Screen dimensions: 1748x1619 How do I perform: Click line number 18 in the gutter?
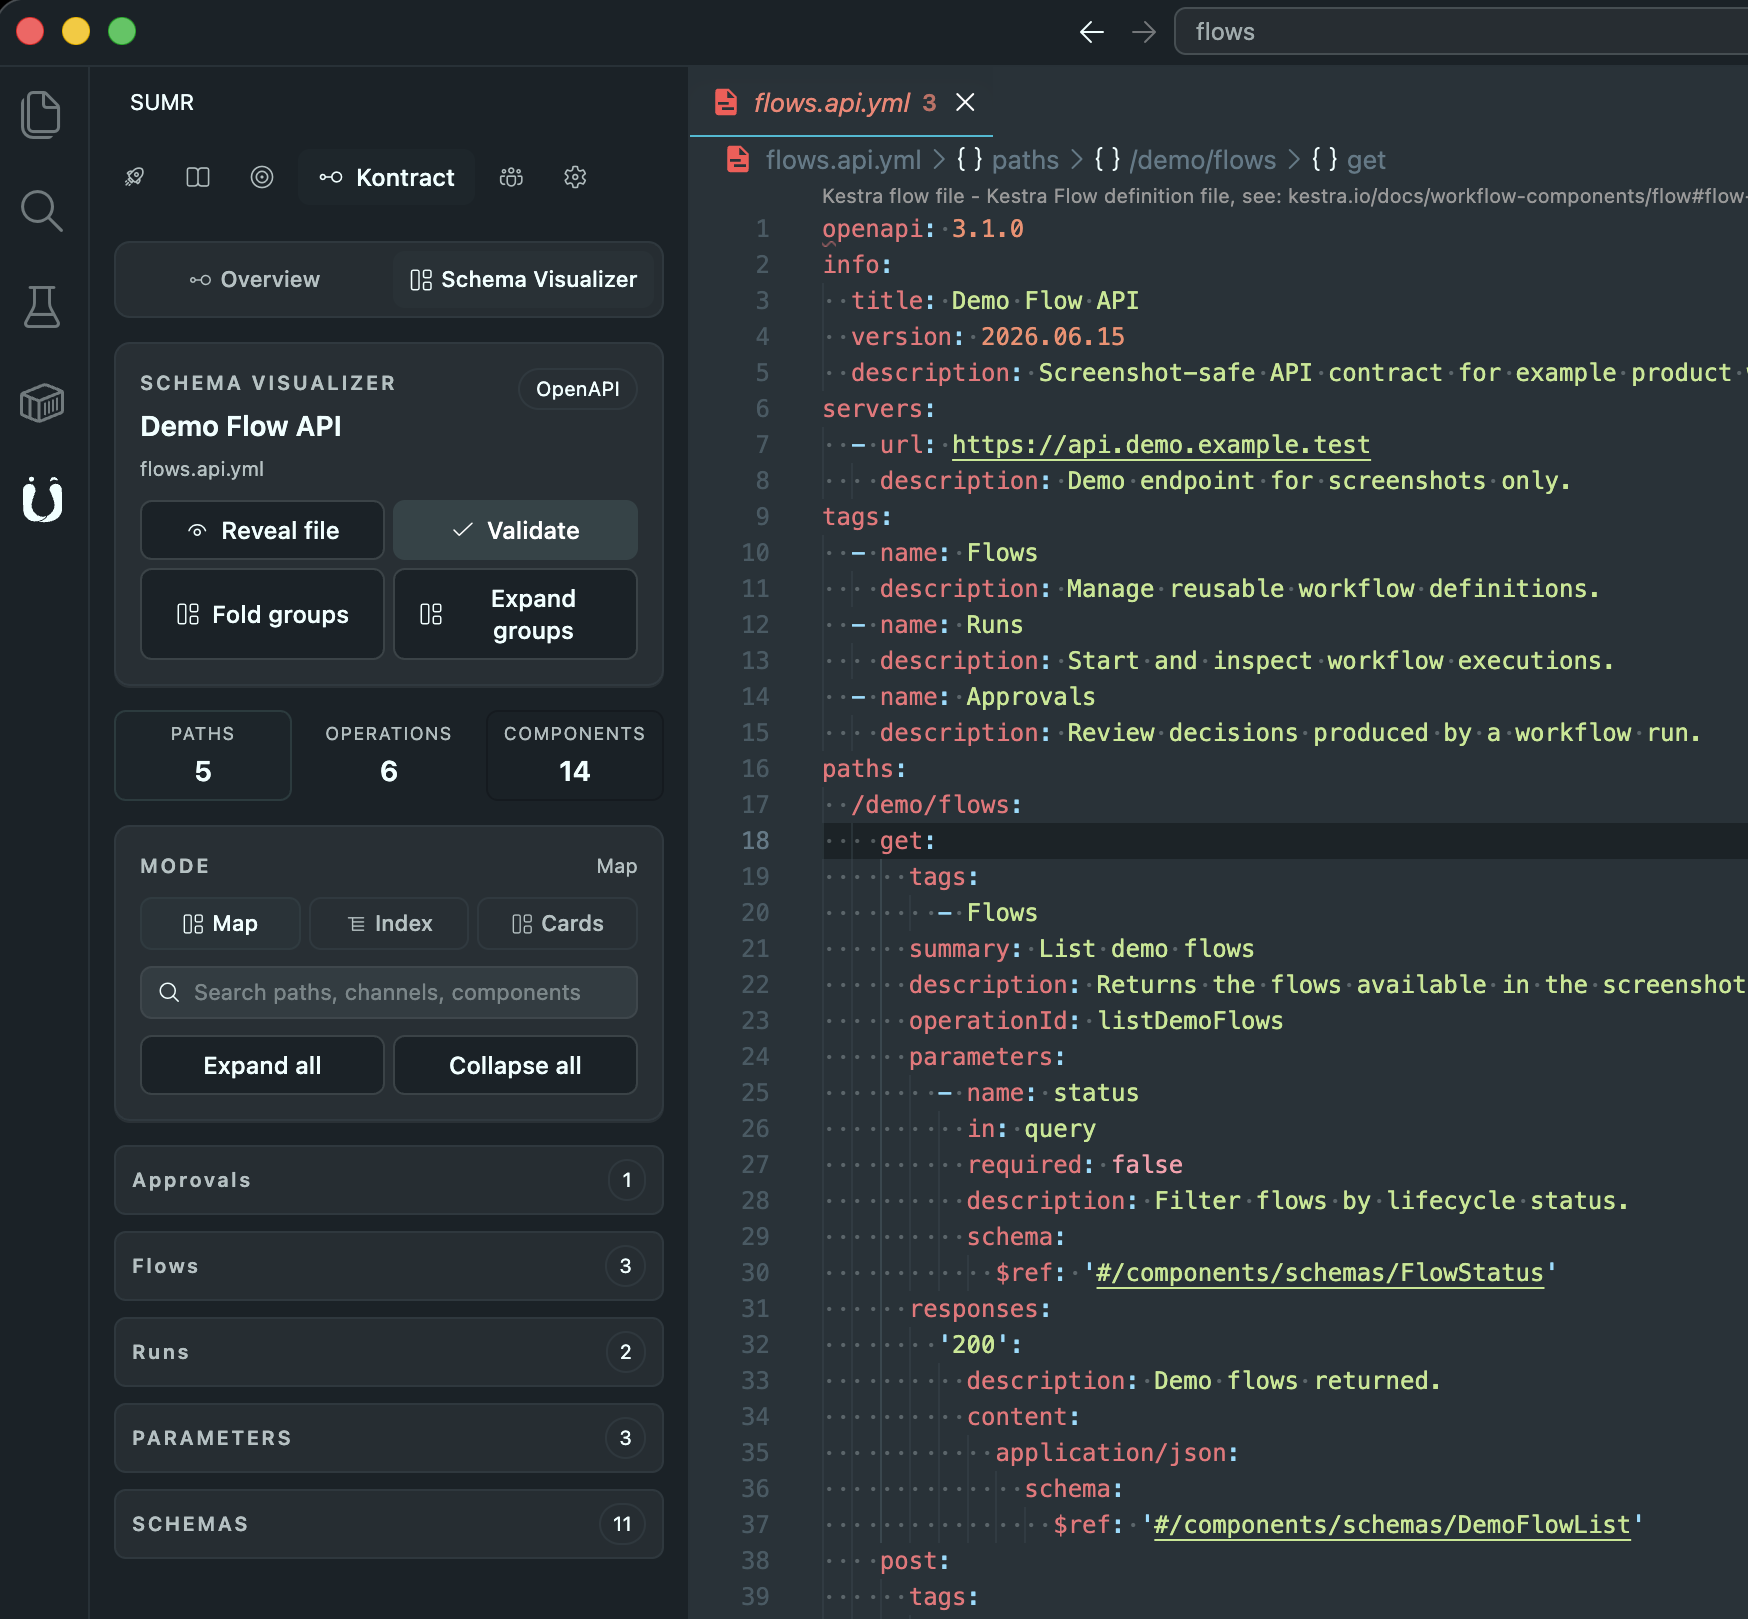[755, 840]
